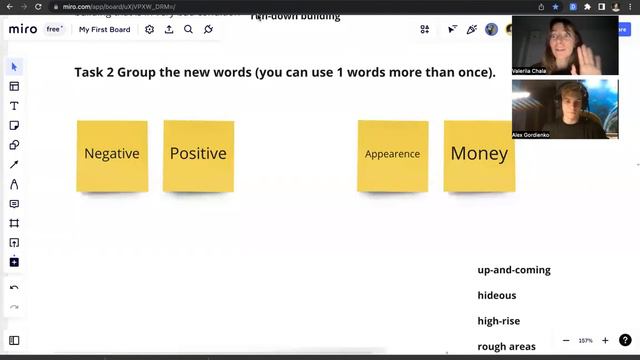Select the connection line tool
The width and height of the screenshot is (640, 360).
tap(14, 164)
